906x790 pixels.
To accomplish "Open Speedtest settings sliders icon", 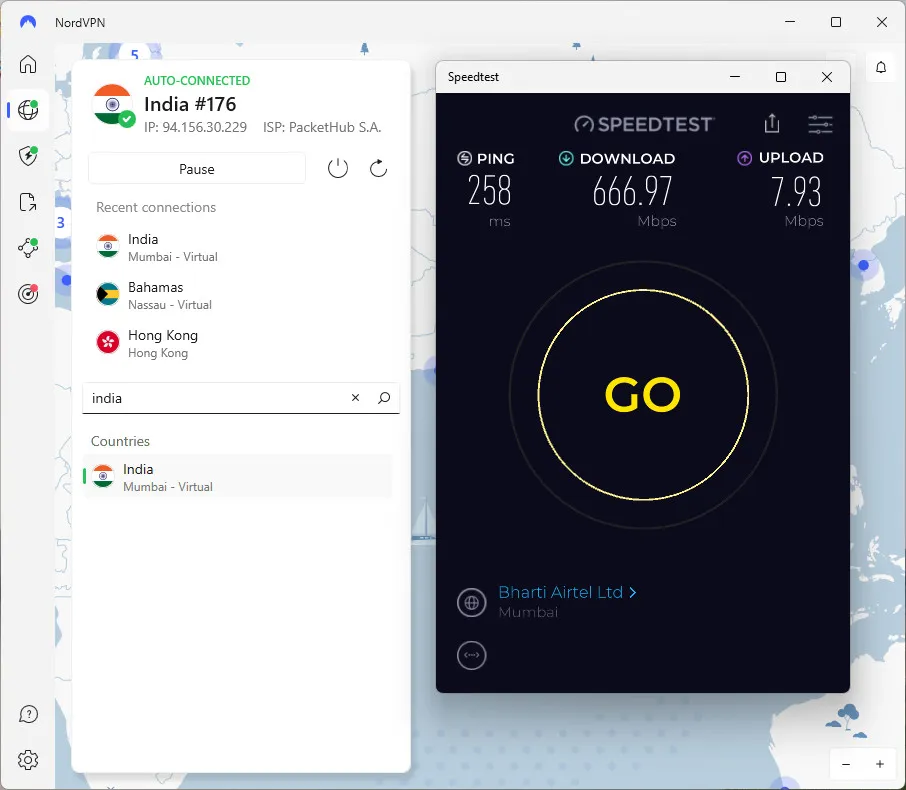I will [820, 125].
